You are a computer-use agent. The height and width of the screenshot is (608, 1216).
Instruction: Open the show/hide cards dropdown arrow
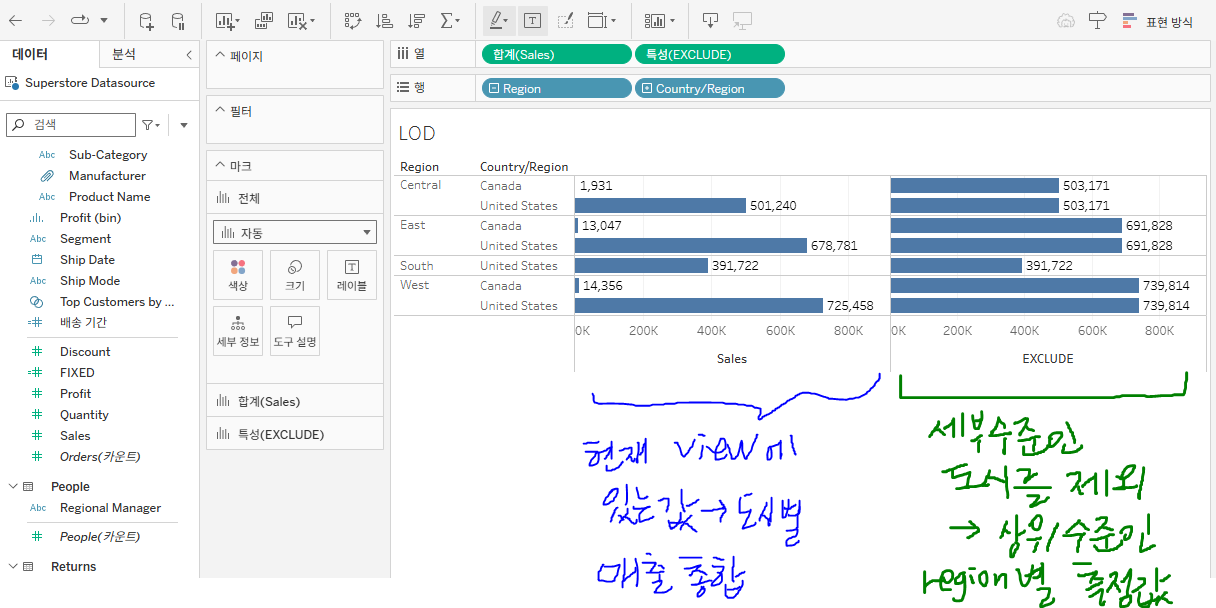(673, 20)
